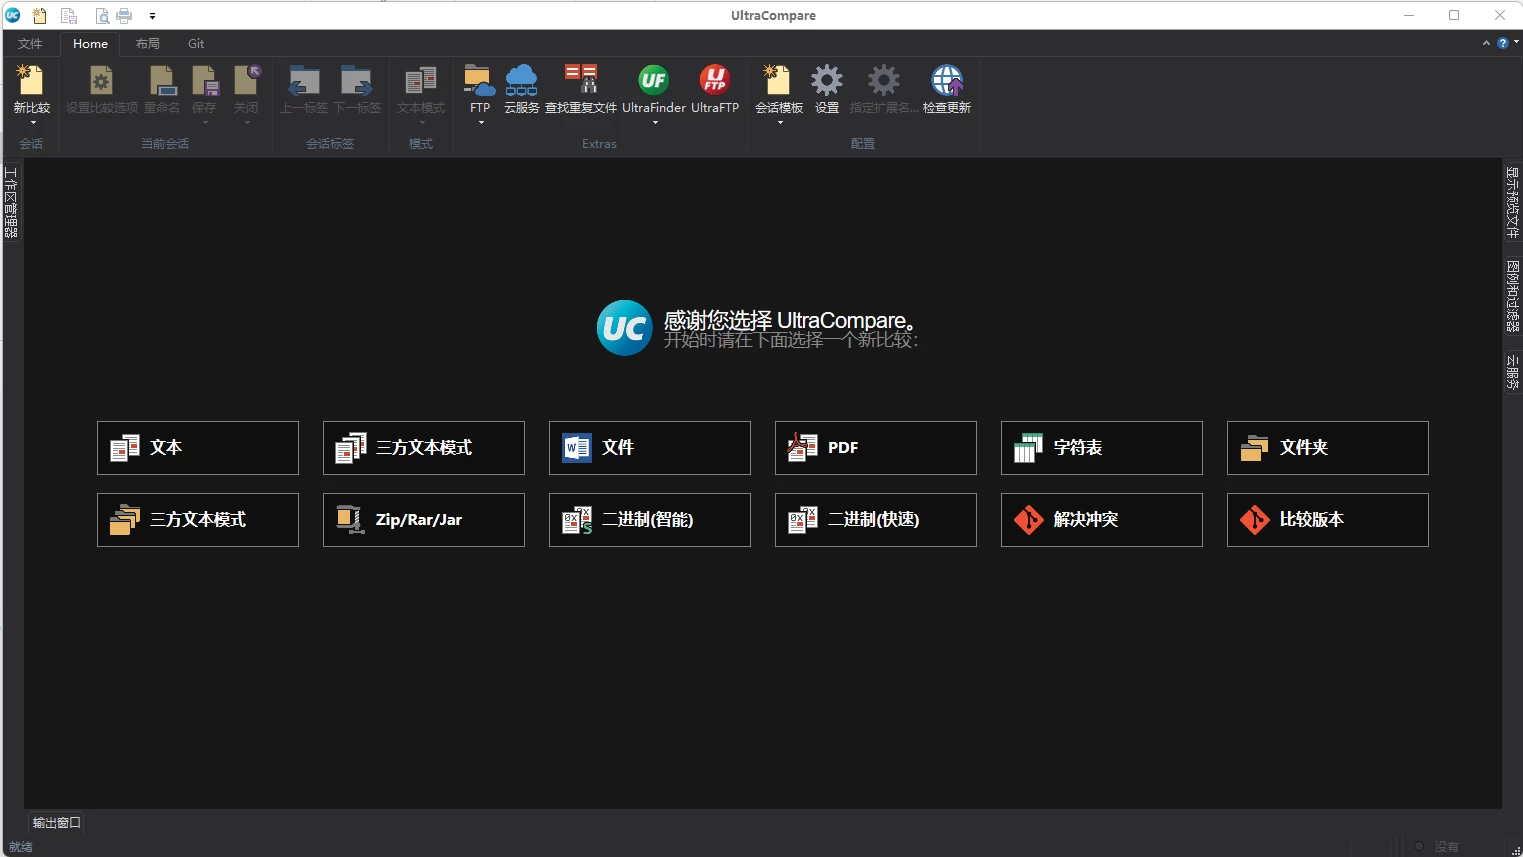Switch to the Git ribbon tab

pyautogui.click(x=196, y=44)
